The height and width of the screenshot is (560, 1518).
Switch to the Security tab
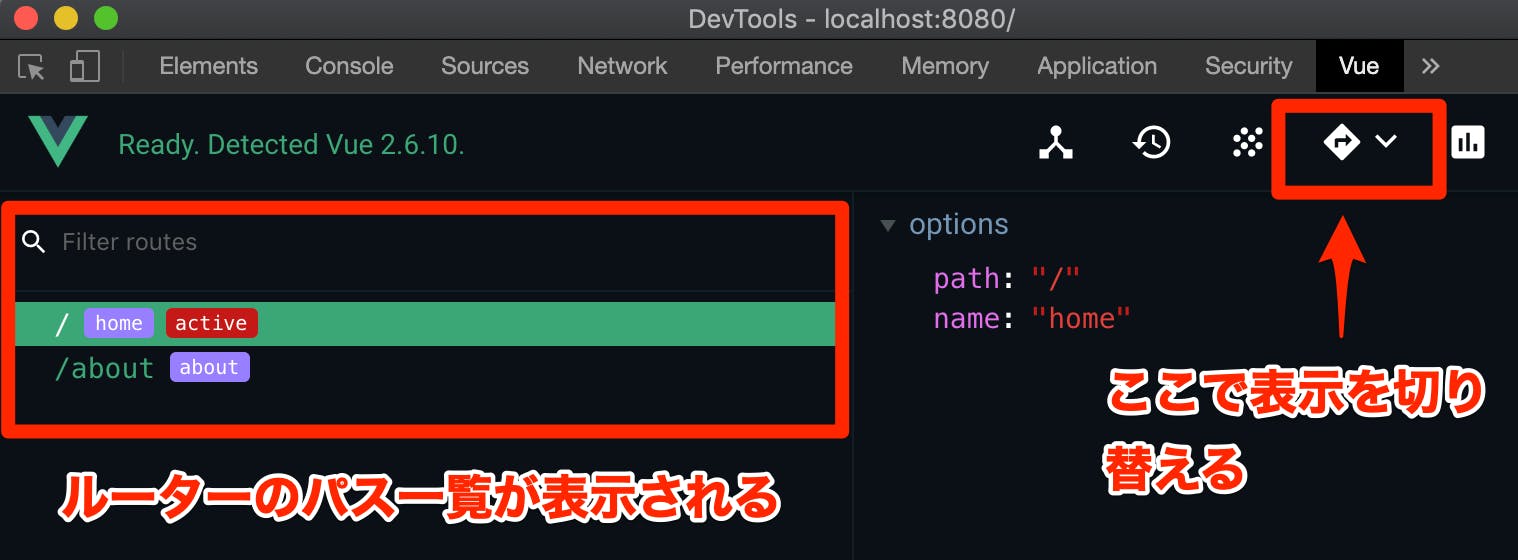(x=1249, y=66)
